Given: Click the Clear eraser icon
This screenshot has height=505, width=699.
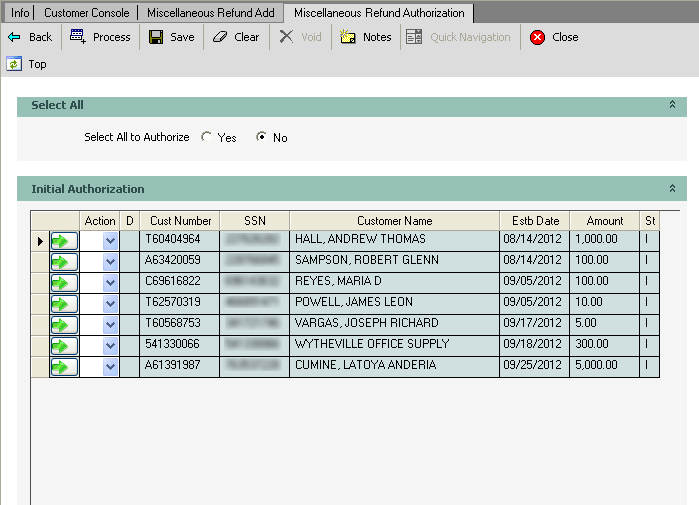Looking at the screenshot, I should [x=220, y=37].
